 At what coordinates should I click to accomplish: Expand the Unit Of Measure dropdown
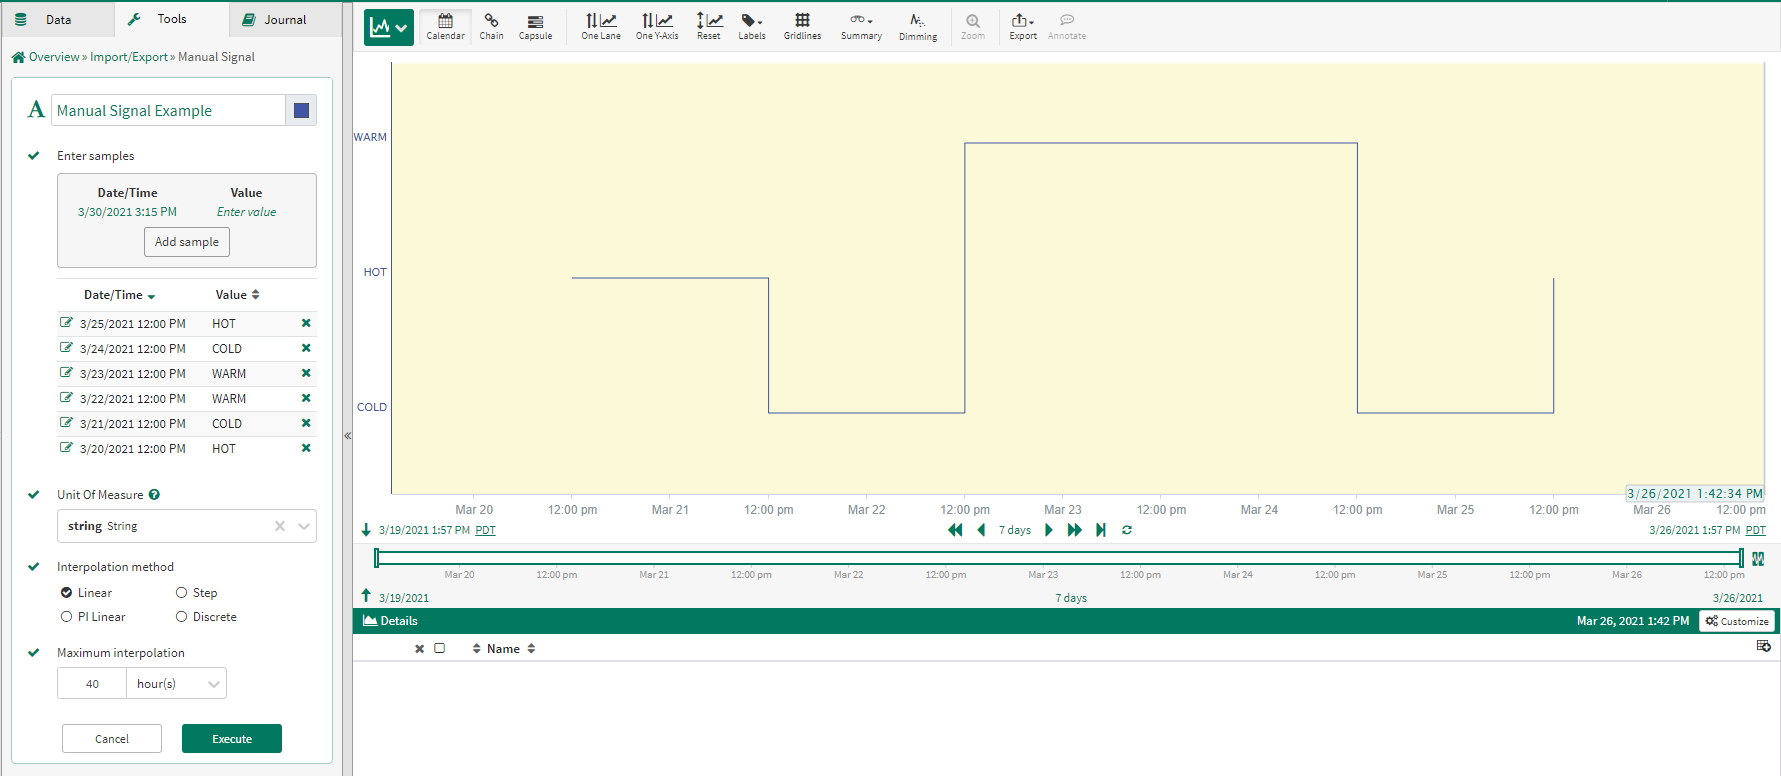coord(304,526)
